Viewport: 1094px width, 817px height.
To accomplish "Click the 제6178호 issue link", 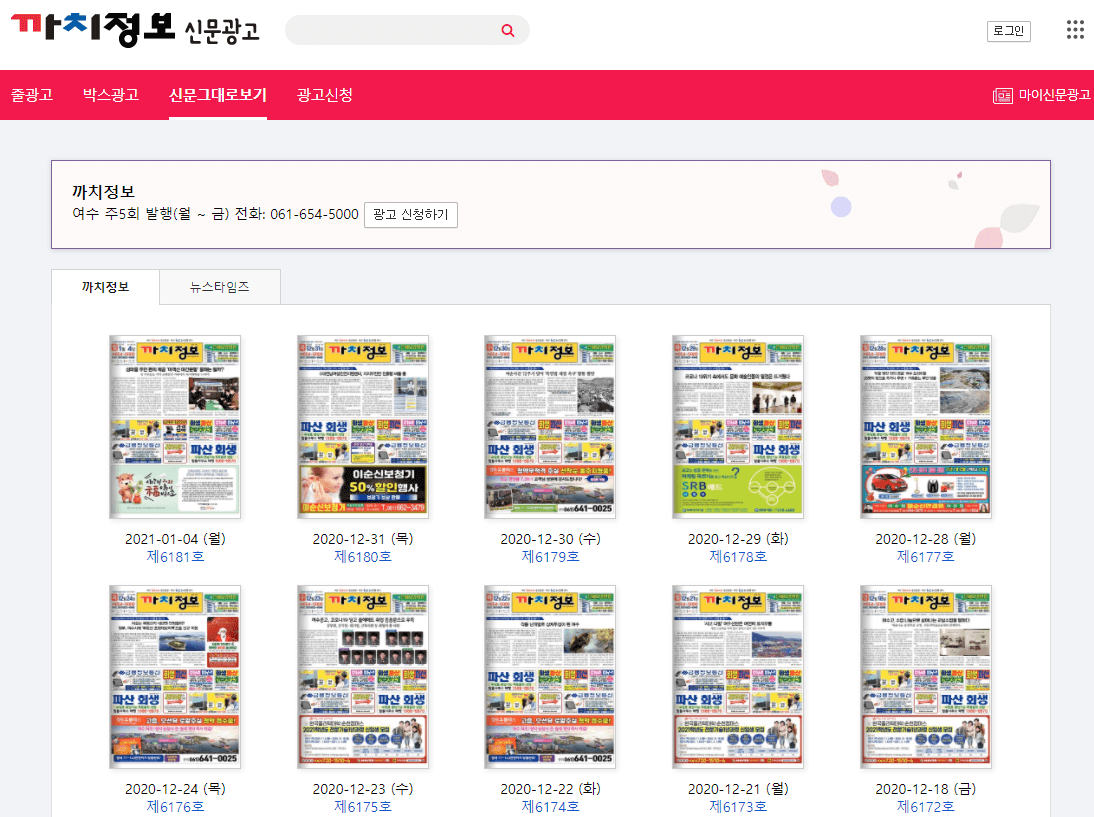I will pos(738,557).
